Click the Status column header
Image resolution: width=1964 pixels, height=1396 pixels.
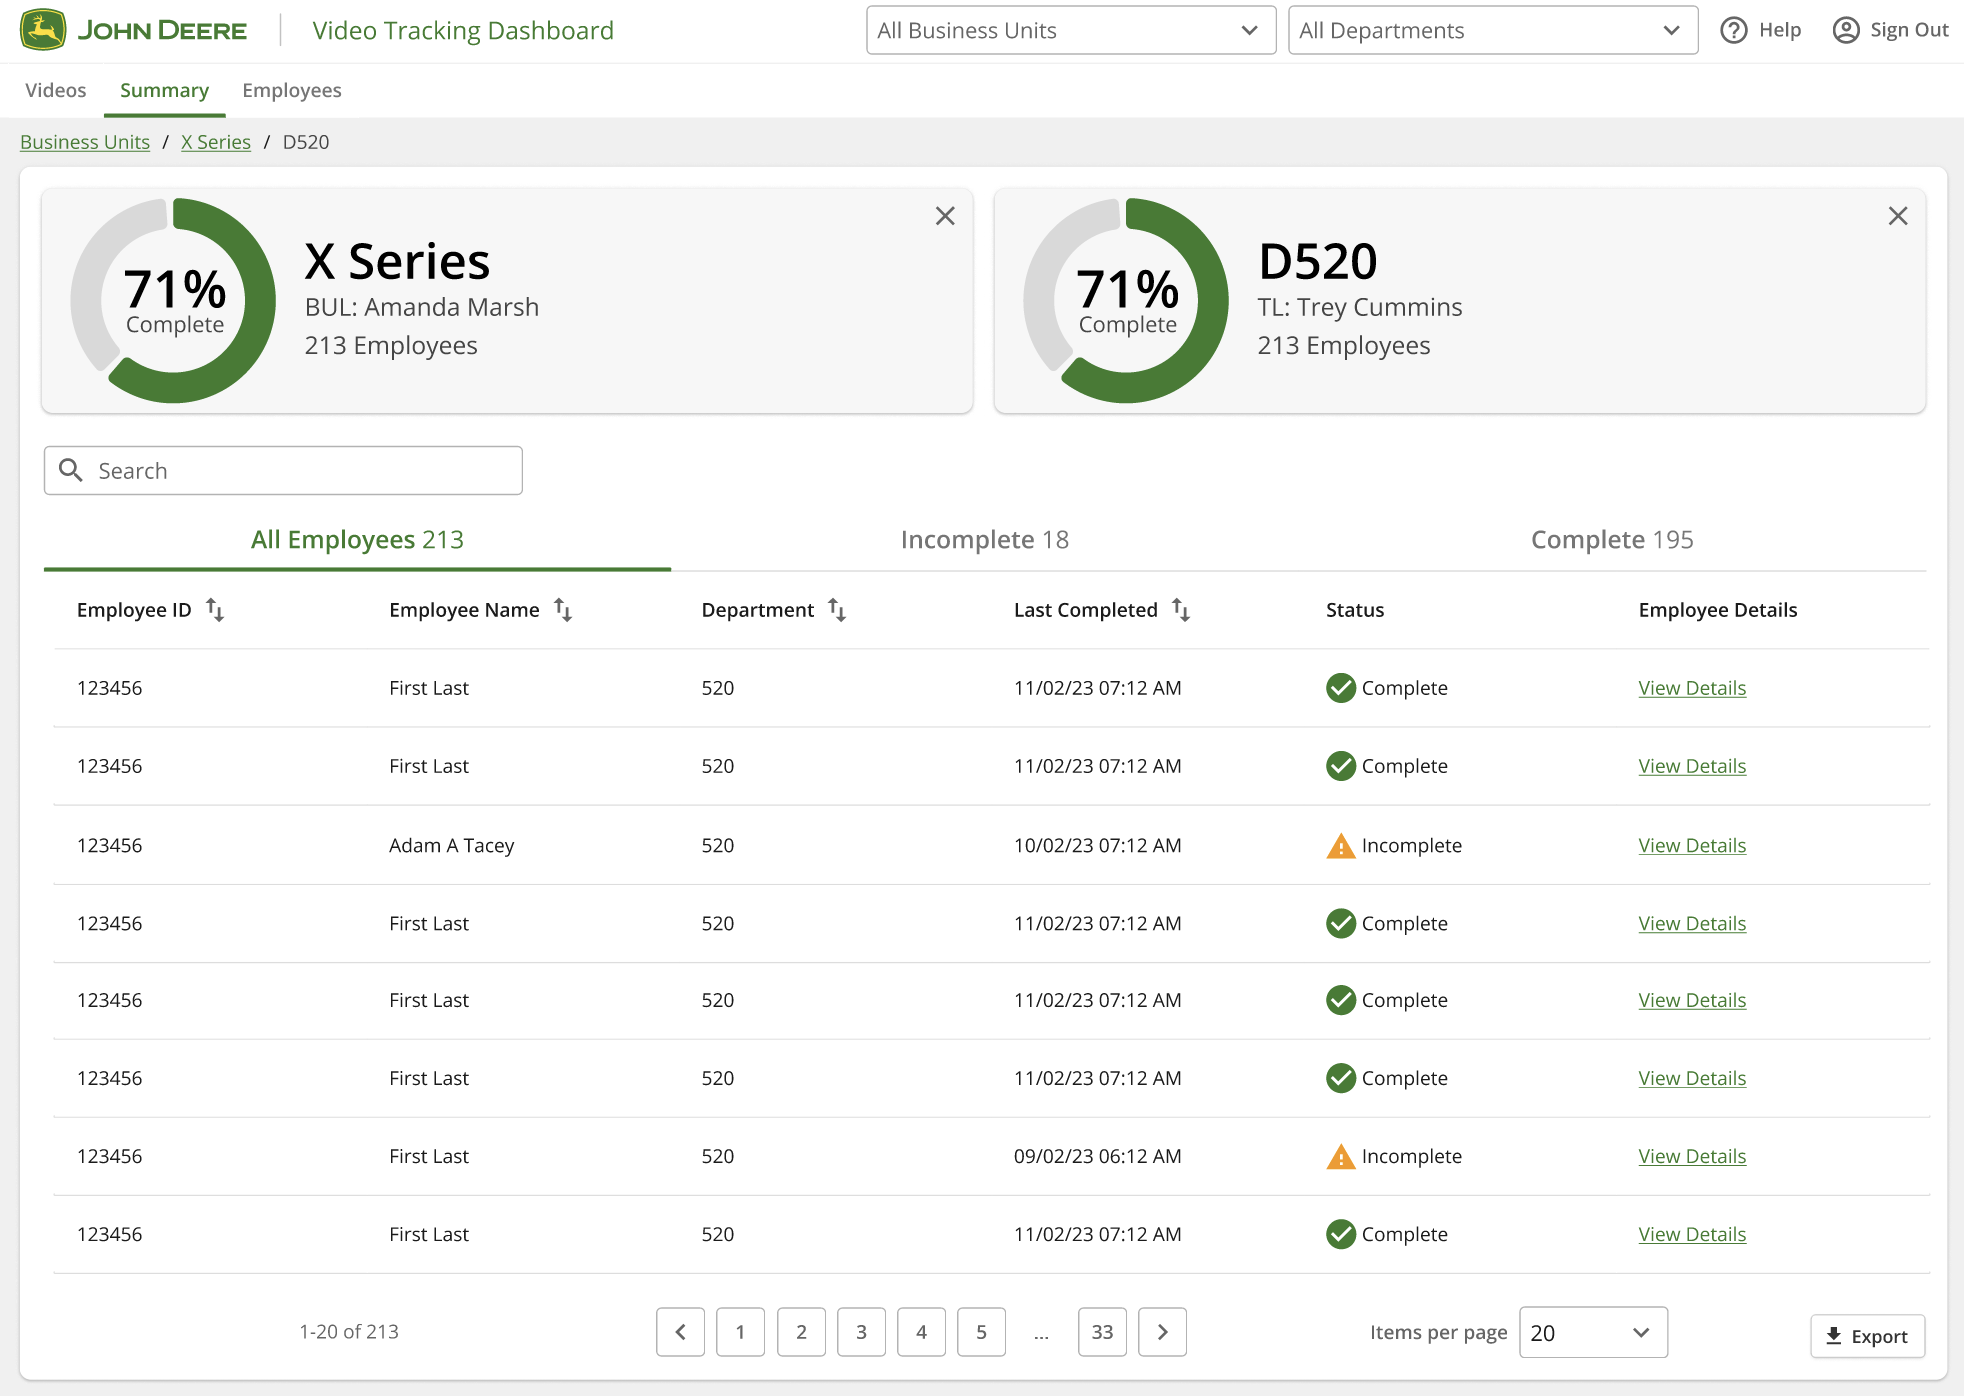coord(1355,610)
